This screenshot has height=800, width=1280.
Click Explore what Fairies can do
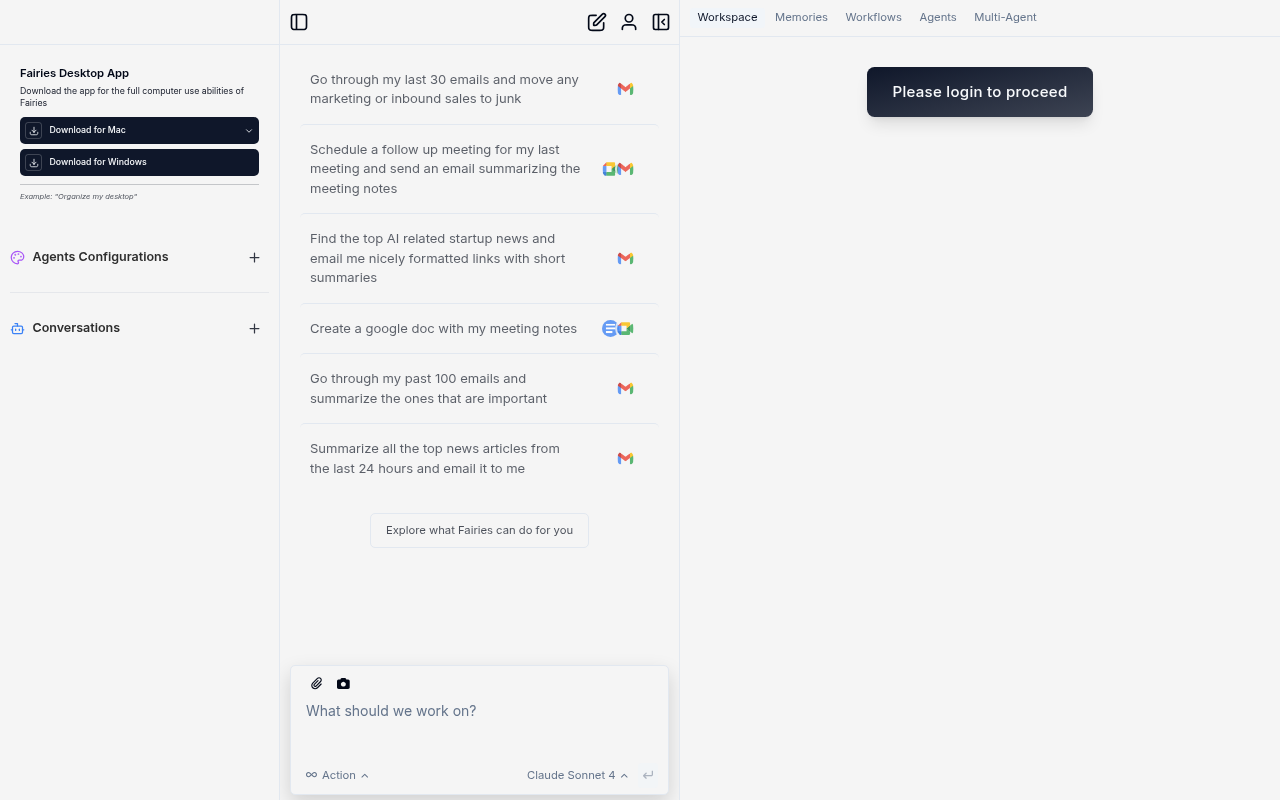pos(479,530)
